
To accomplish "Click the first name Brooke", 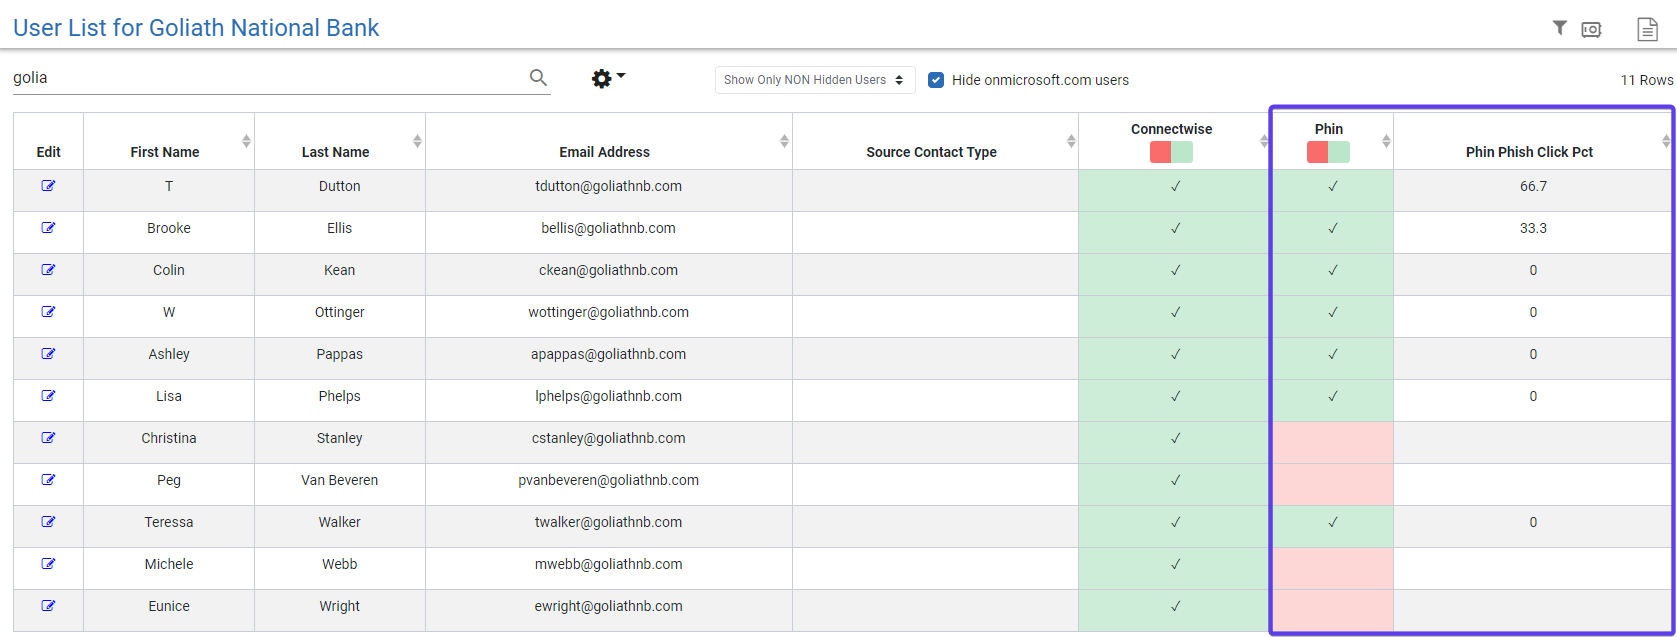I will tap(169, 228).
